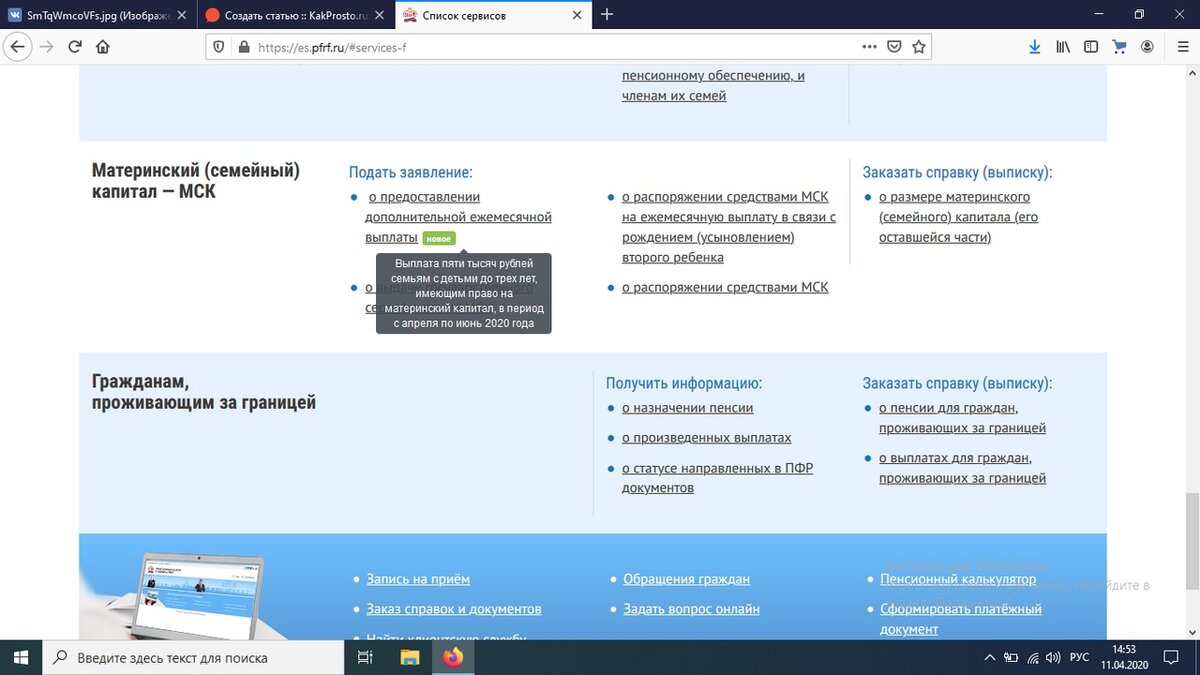Open link о произведенных выплатах

pos(706,438)
